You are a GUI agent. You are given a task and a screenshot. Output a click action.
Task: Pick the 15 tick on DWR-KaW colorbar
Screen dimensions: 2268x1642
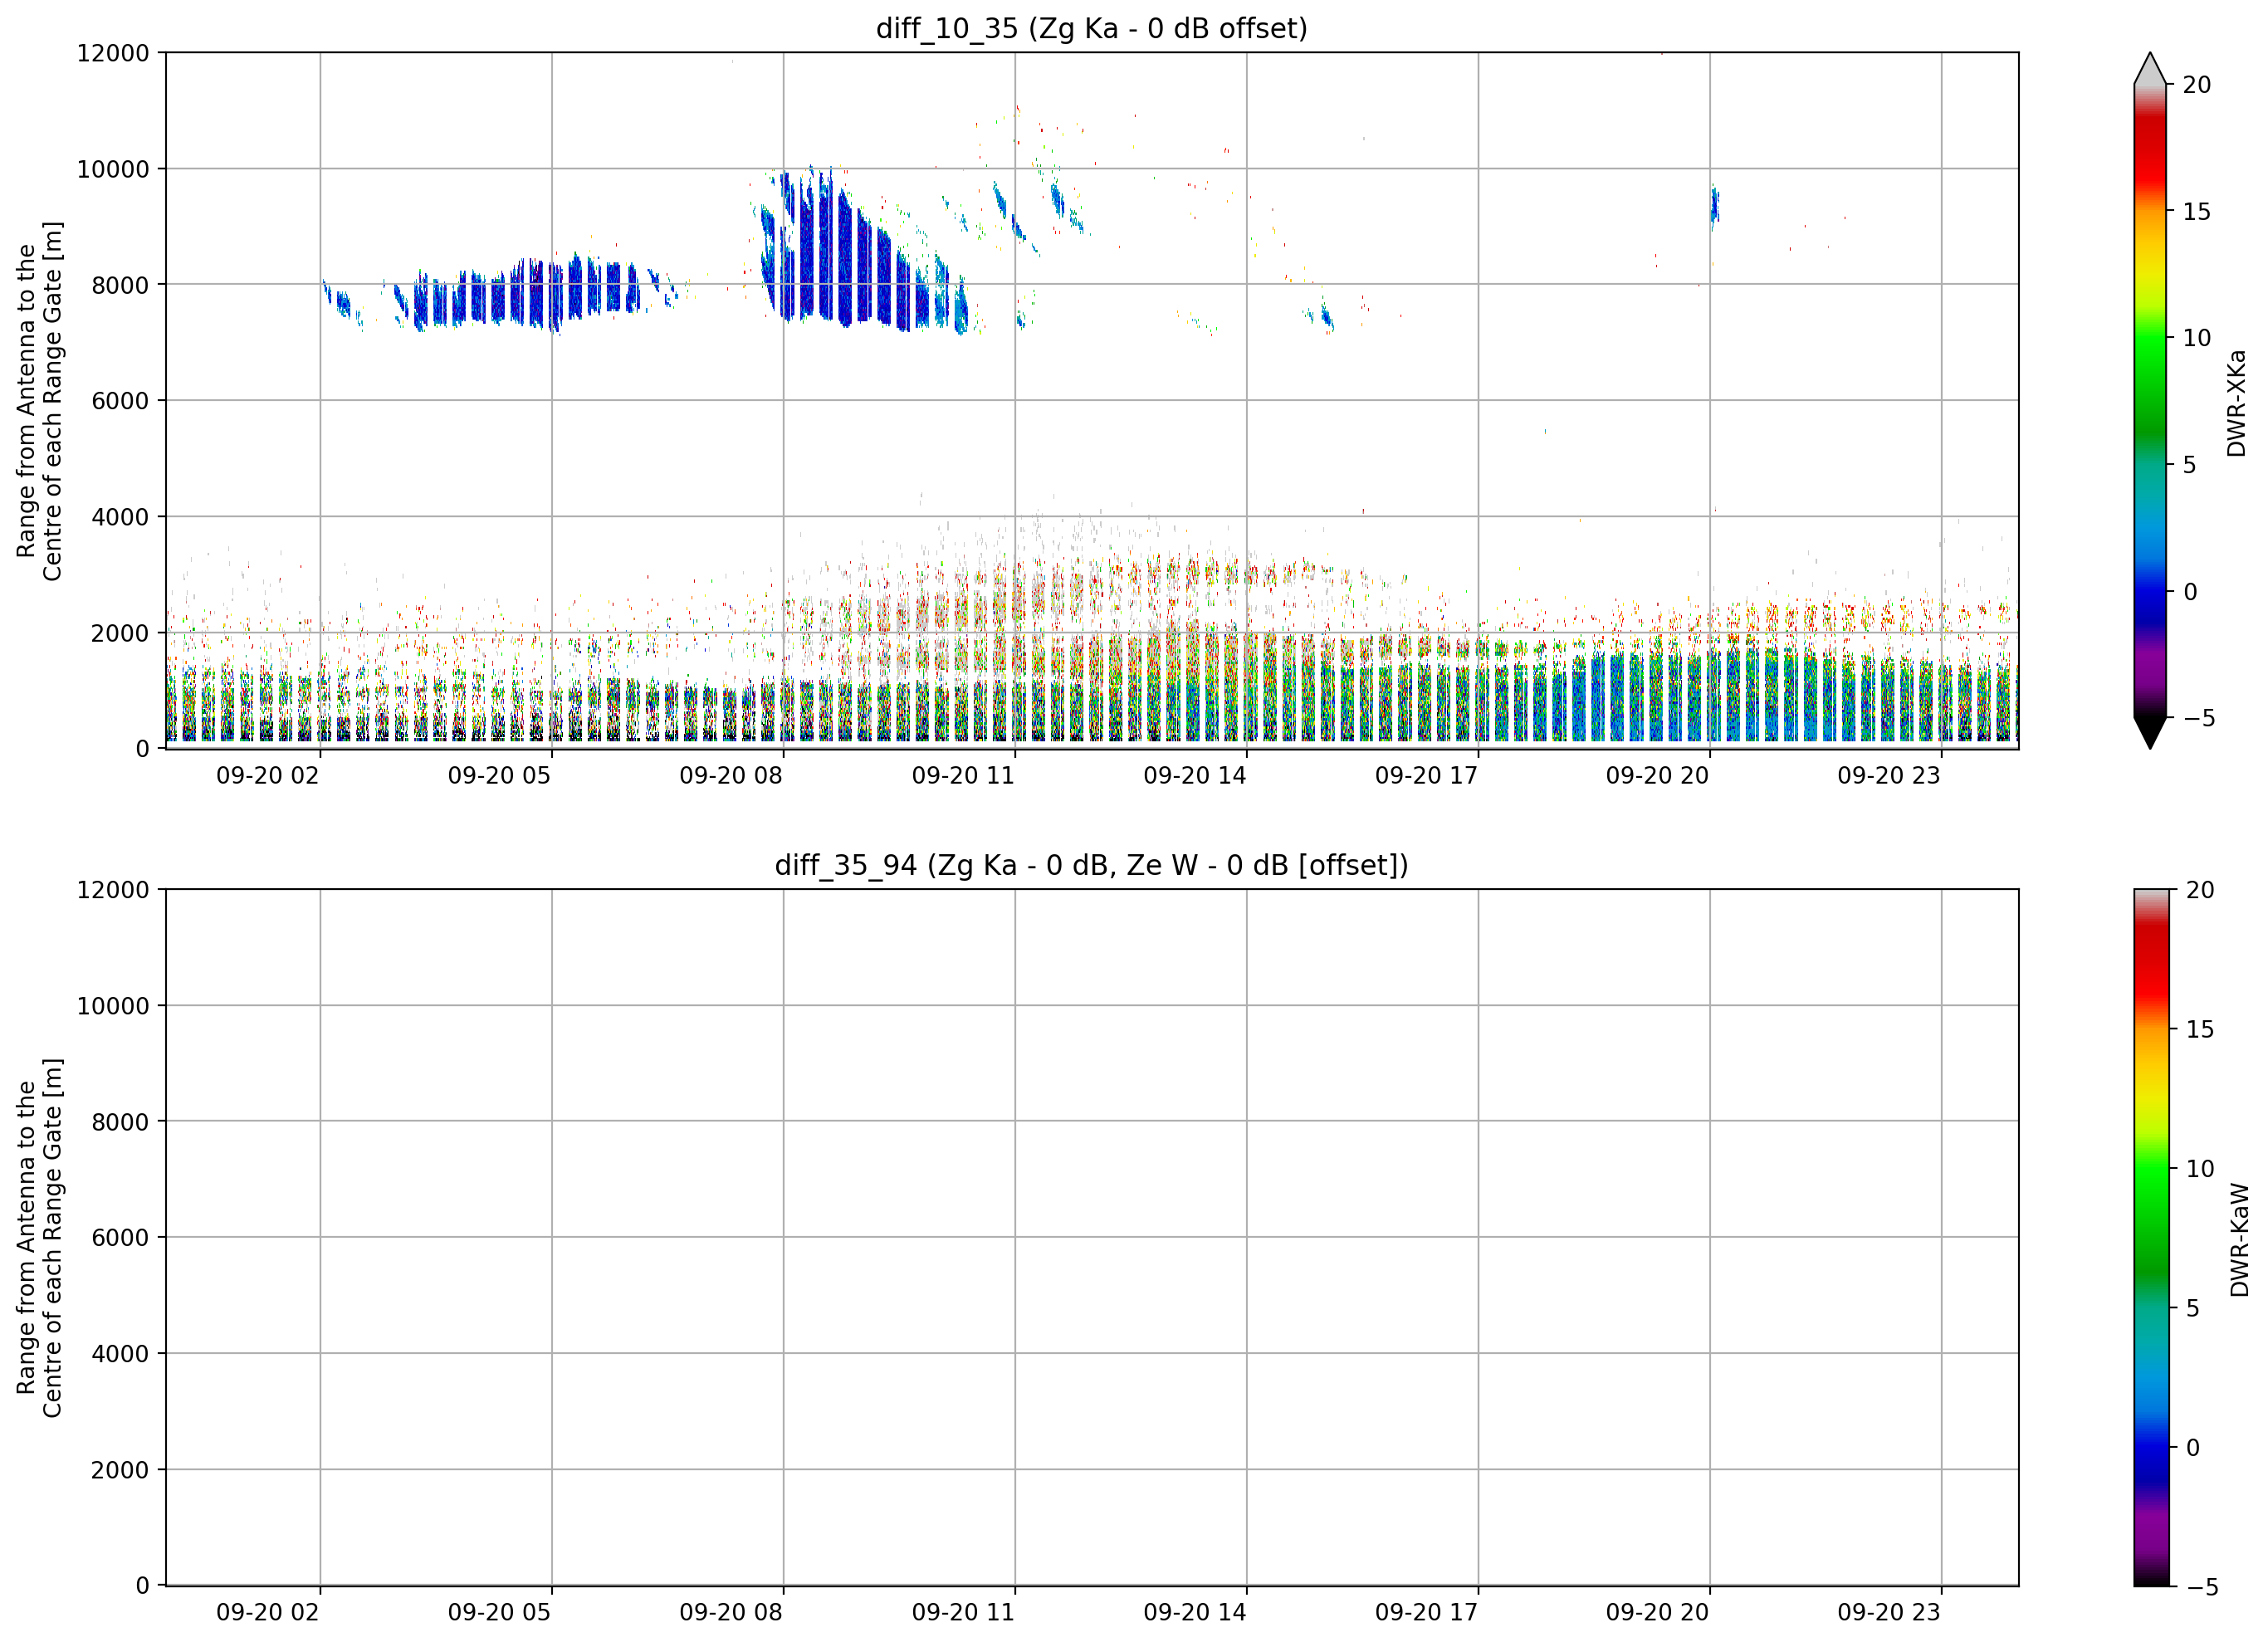[x=2200, y=1029]
